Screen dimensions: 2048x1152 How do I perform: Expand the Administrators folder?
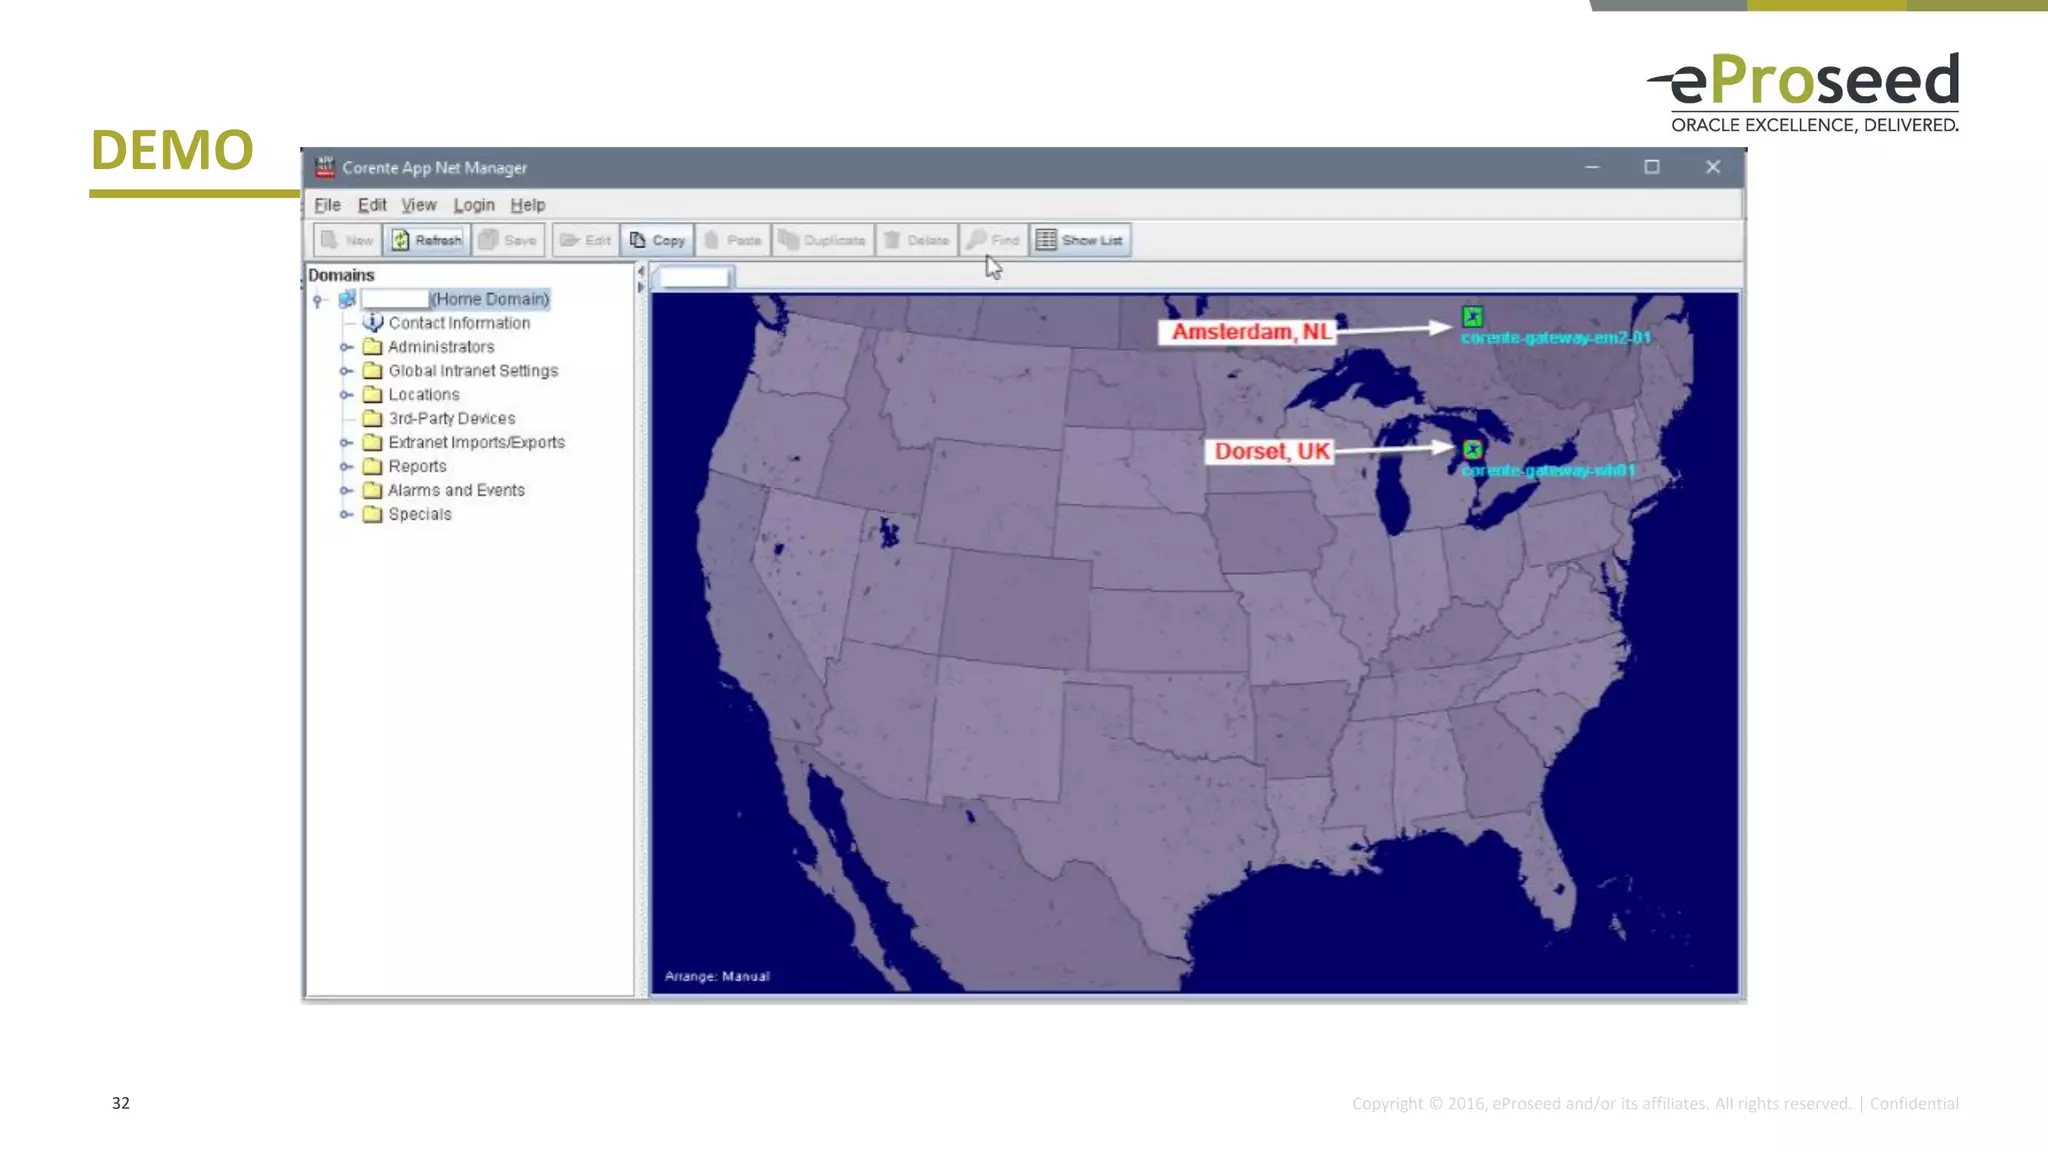coord(346,347)
